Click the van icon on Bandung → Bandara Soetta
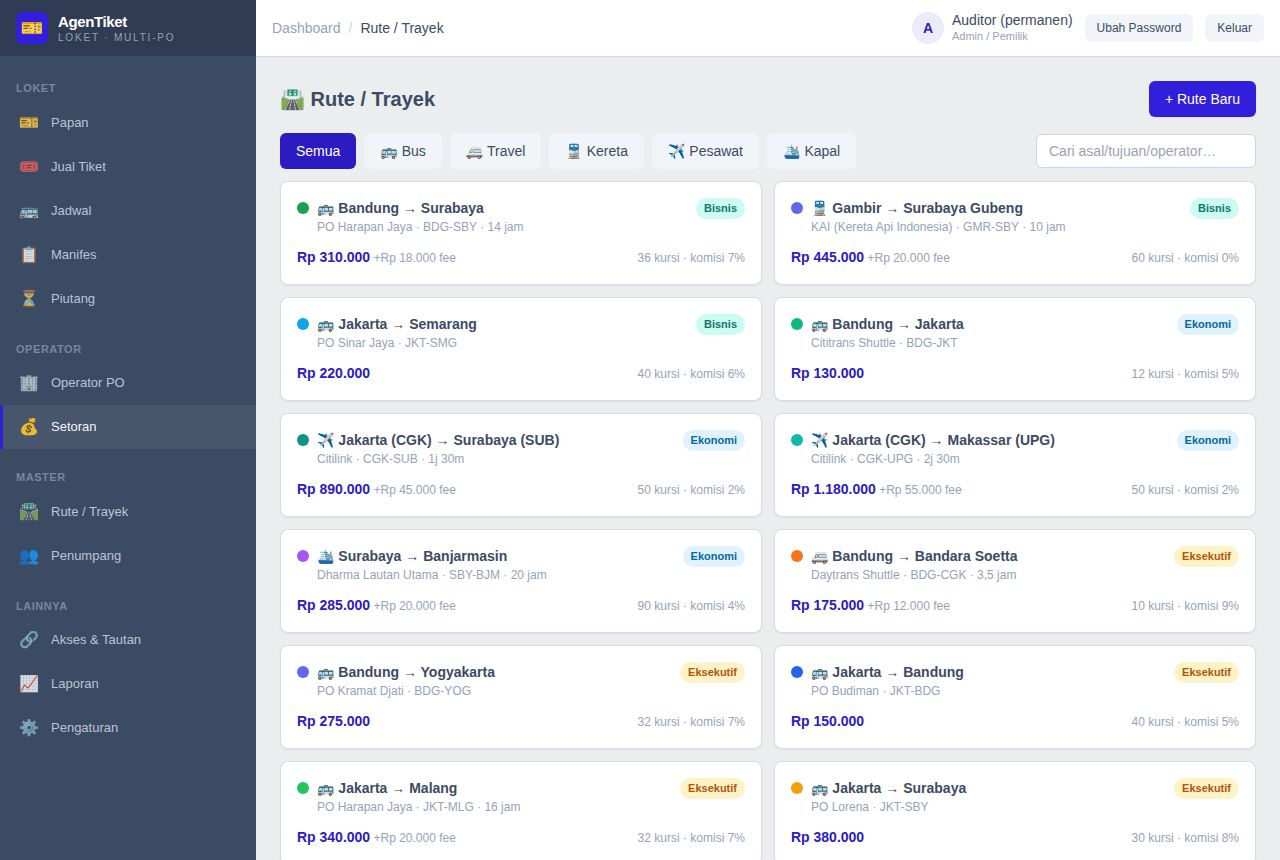1280x860 pixels. pyautogui.click(x=820, y=556)
